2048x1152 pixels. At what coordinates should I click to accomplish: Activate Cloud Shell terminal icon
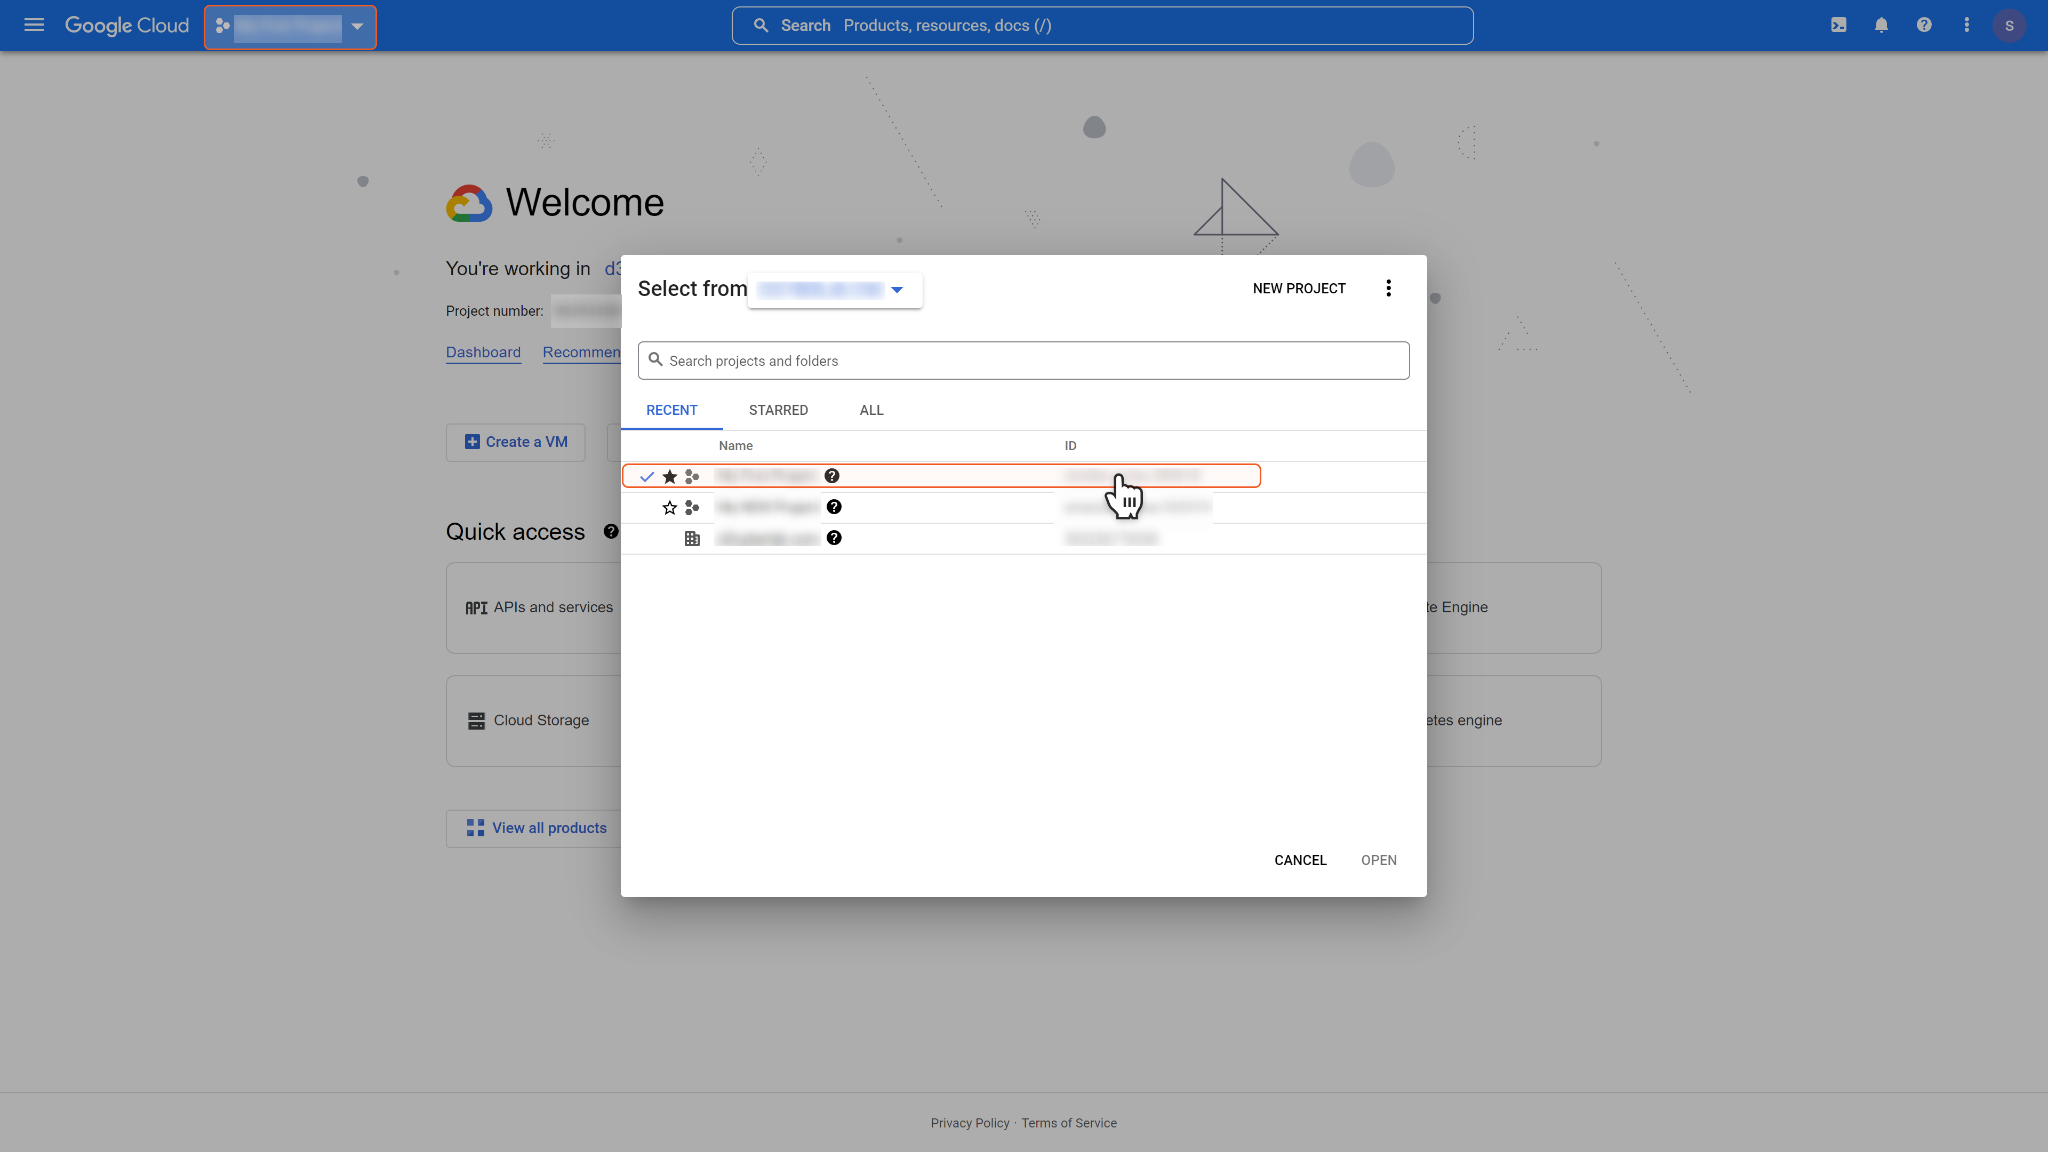point(1838,25)
